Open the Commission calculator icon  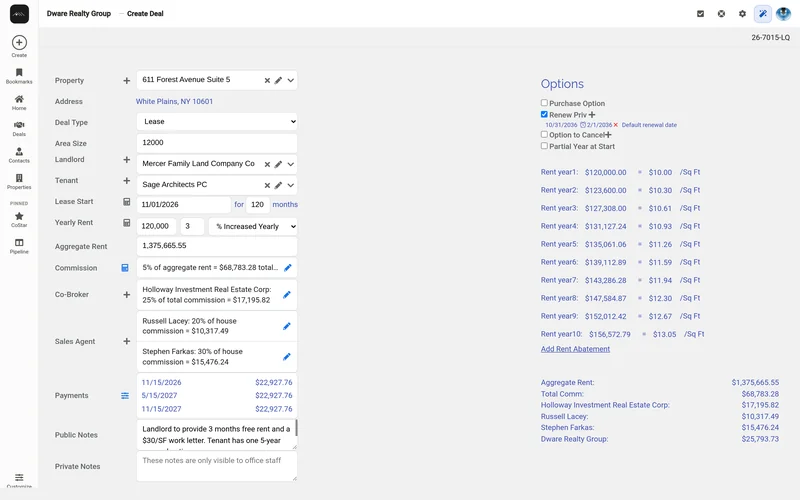125,268
